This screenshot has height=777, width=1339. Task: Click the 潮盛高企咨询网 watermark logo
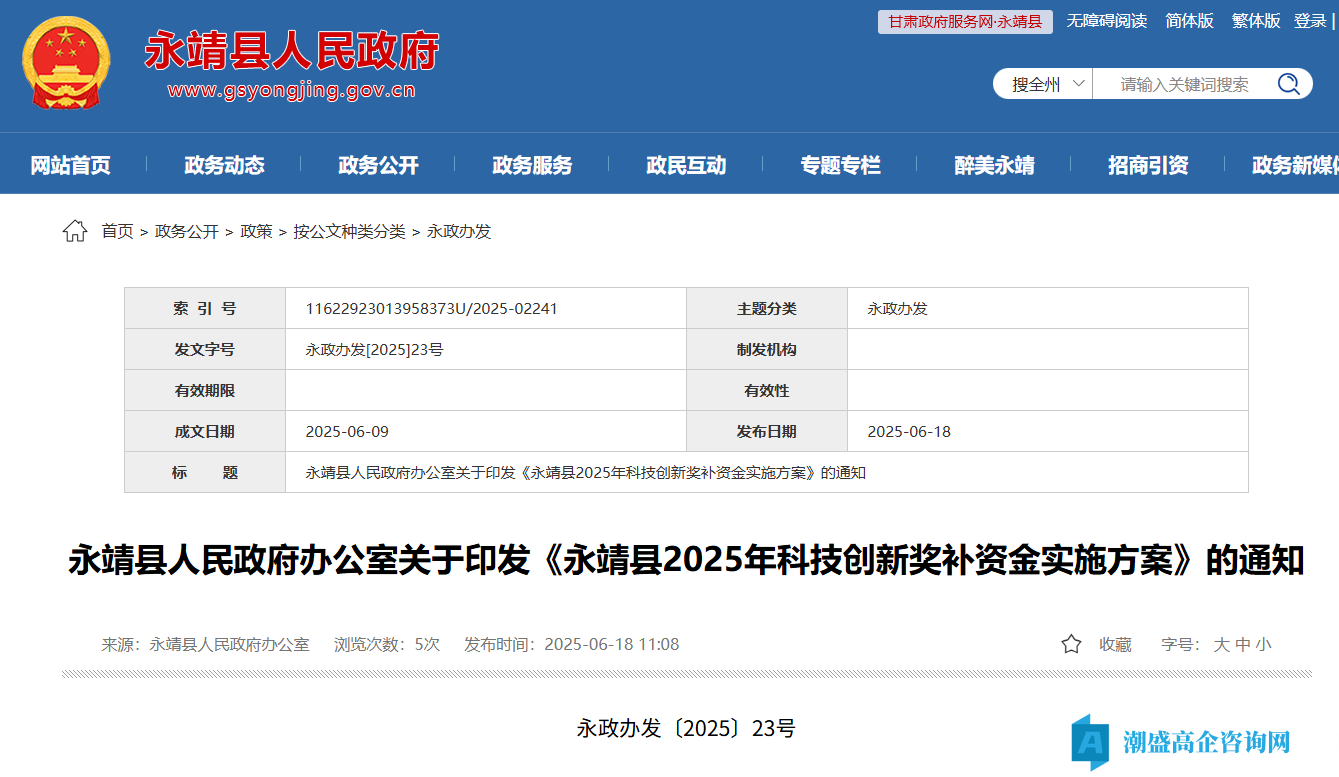click(1182, 741)
